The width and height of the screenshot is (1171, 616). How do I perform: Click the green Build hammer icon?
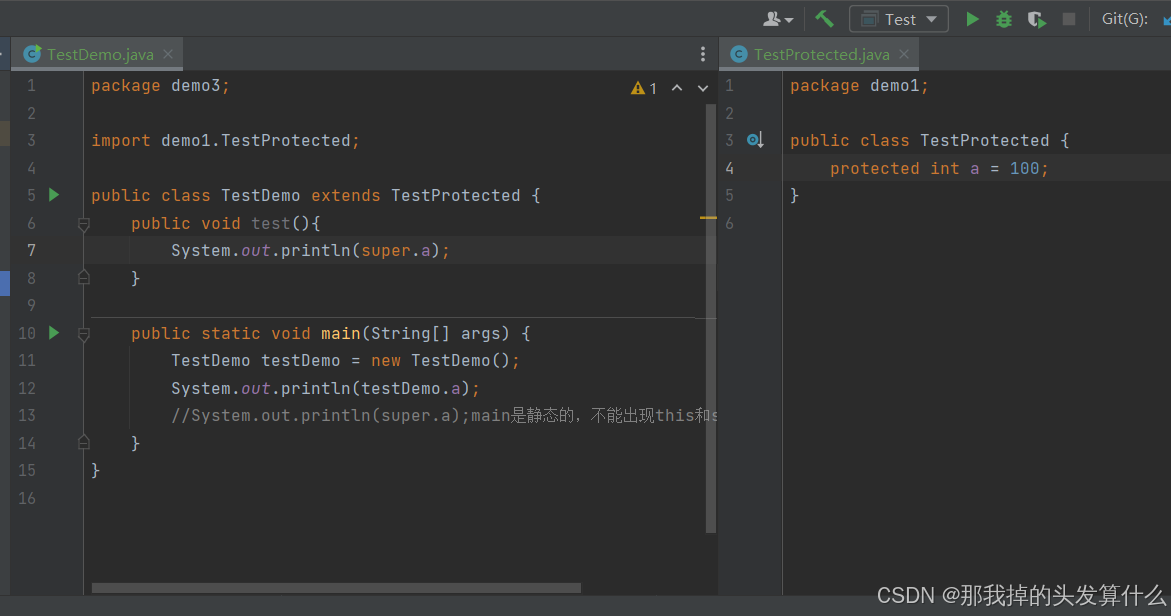click(x=824, y=19)
